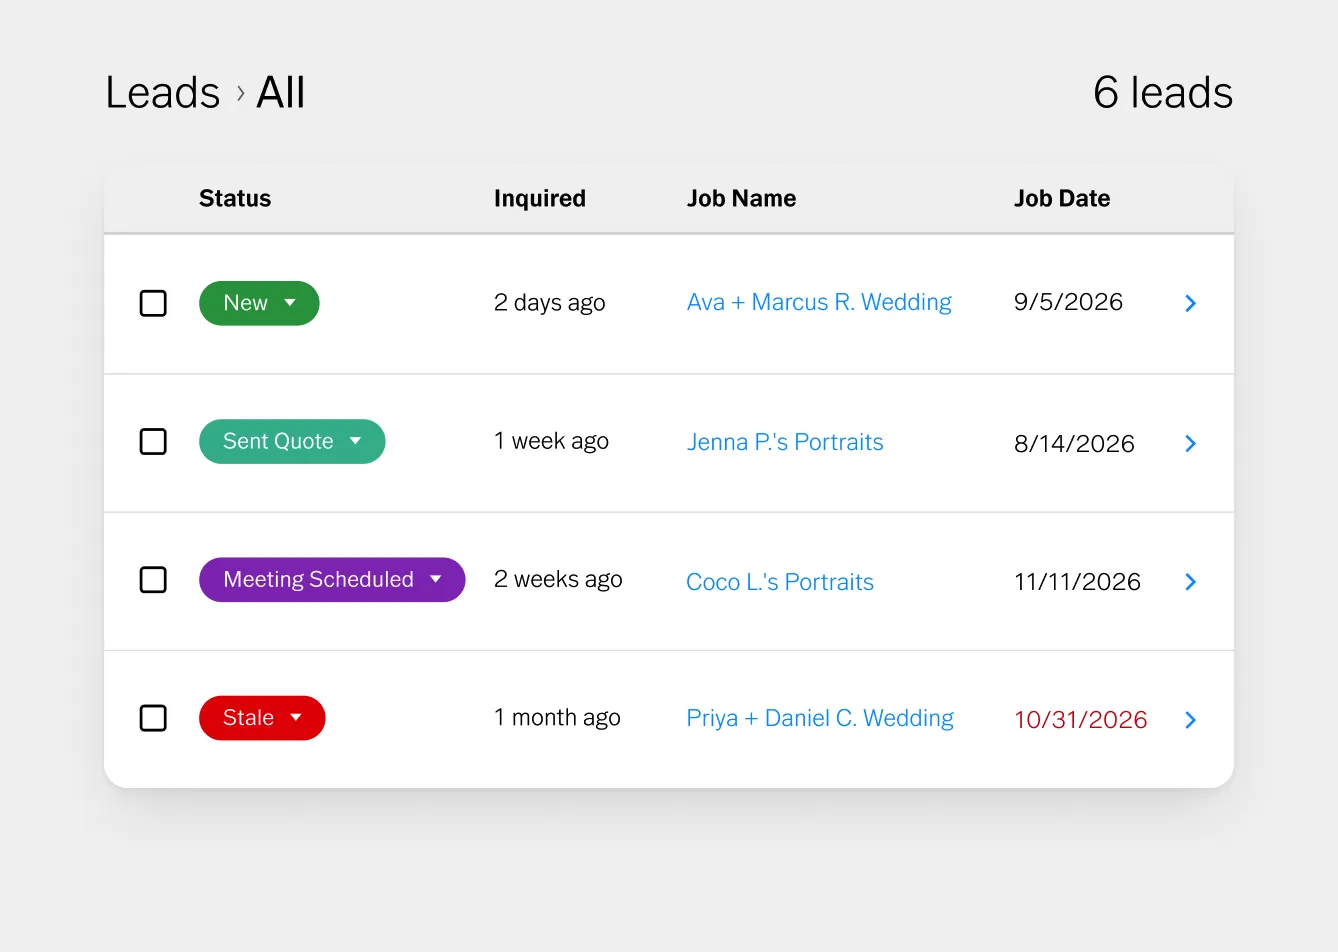Open the Stale status dropdown

[x=262, y=718]
